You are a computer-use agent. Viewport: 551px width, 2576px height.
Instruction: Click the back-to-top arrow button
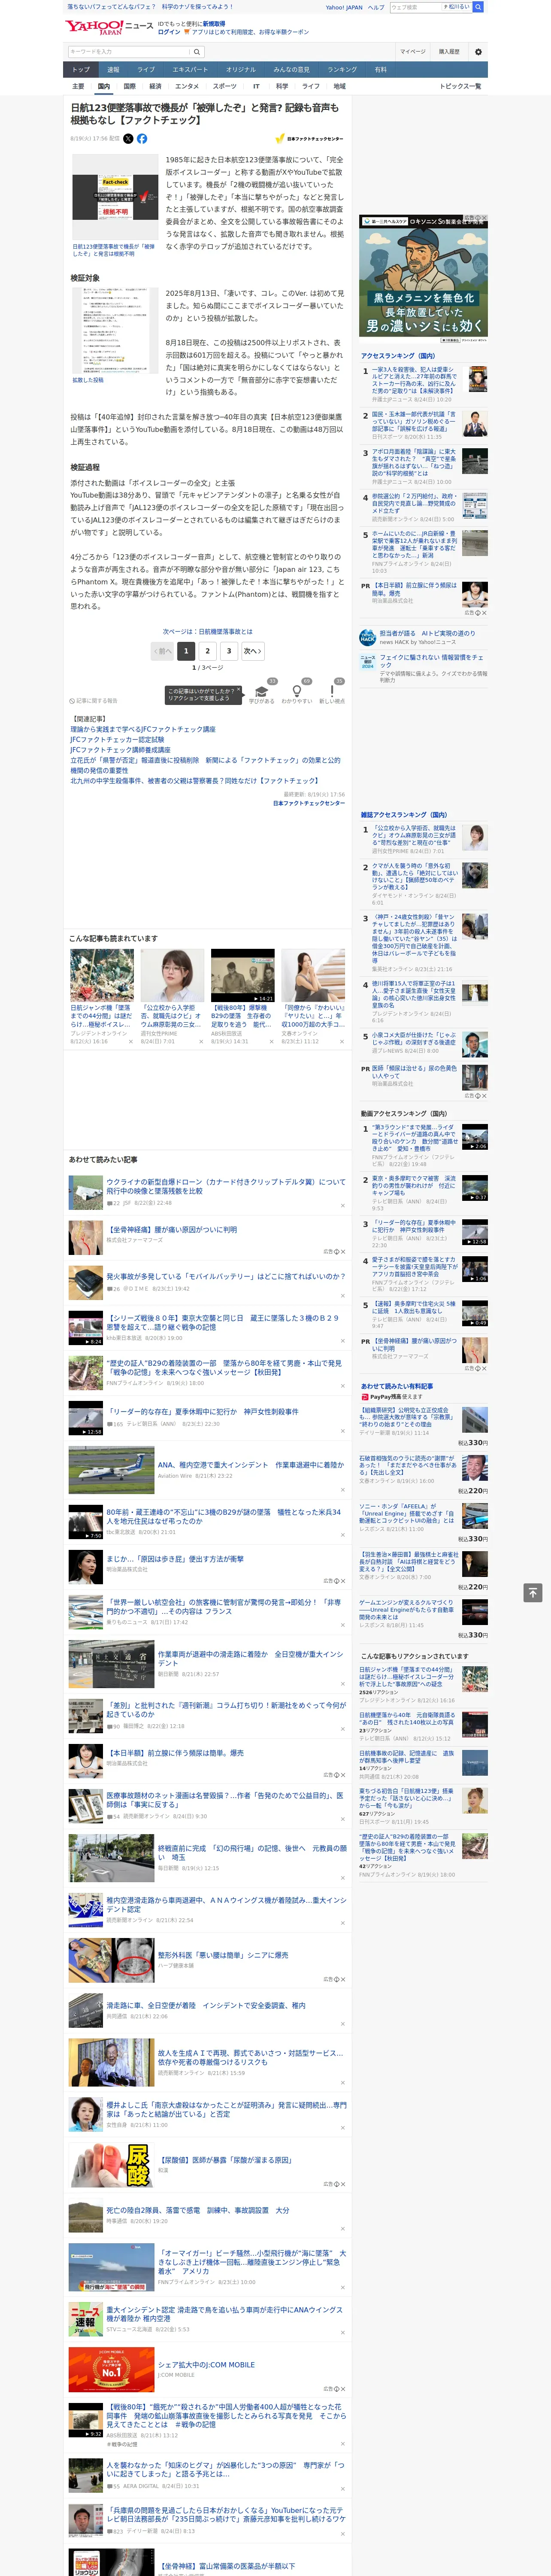coord(533,1593)
